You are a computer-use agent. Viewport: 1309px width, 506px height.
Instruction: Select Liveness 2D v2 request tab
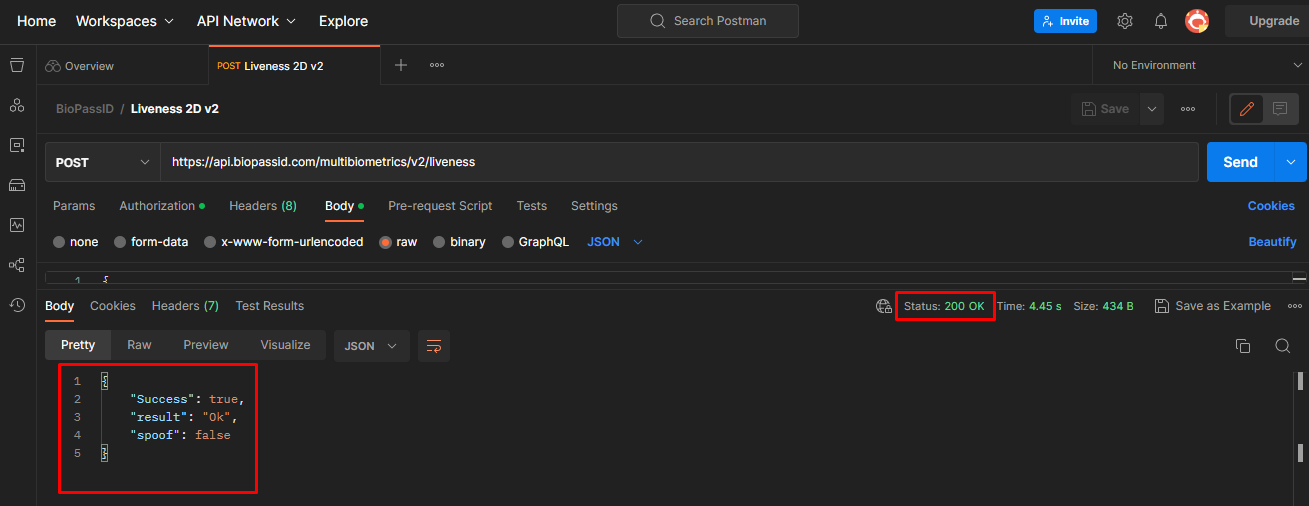(294, 66)
